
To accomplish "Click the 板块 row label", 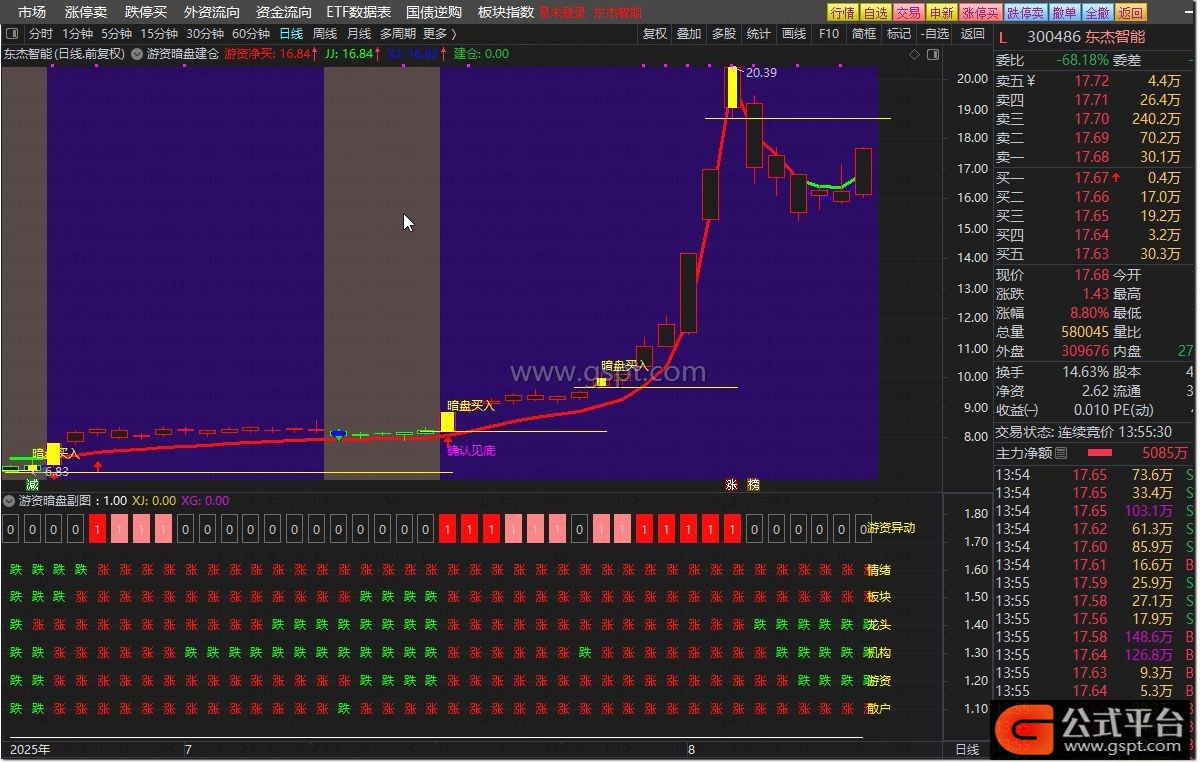I will [x=878, y=597].
